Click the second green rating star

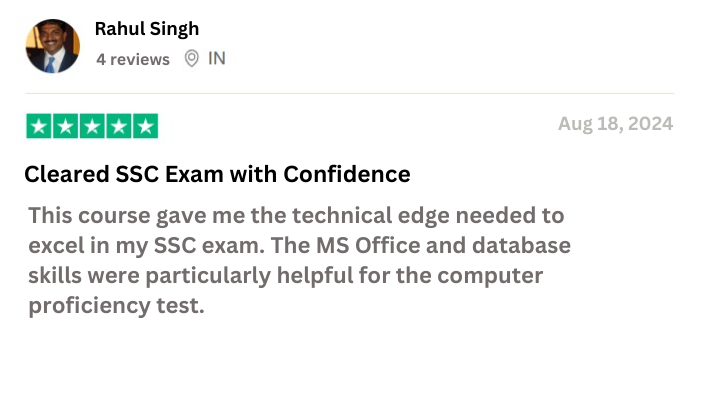65,126
